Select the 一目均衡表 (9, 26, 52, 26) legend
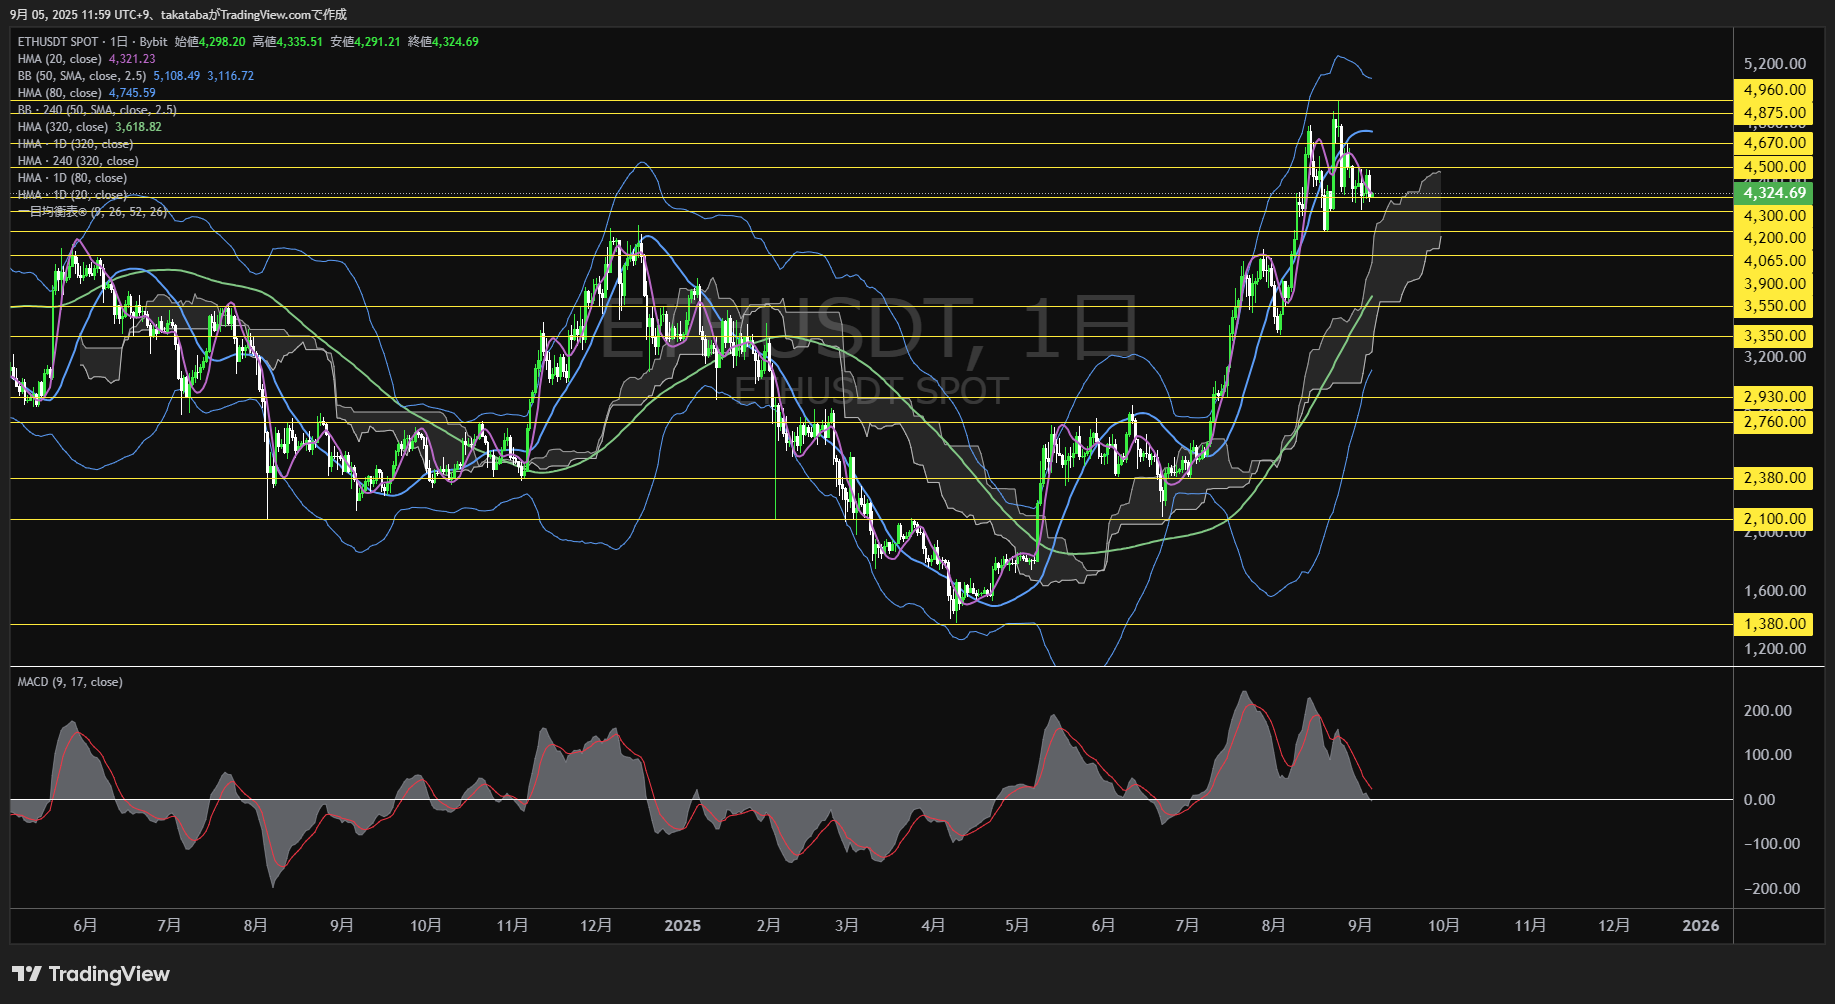1835x1004 pixels. pos(92,212)
